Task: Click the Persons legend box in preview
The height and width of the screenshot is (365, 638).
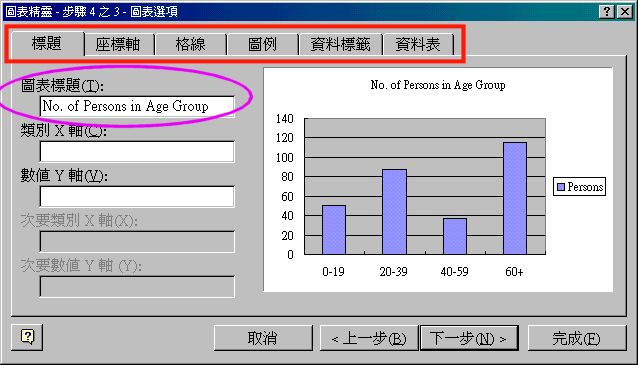Action: point(579,187)
